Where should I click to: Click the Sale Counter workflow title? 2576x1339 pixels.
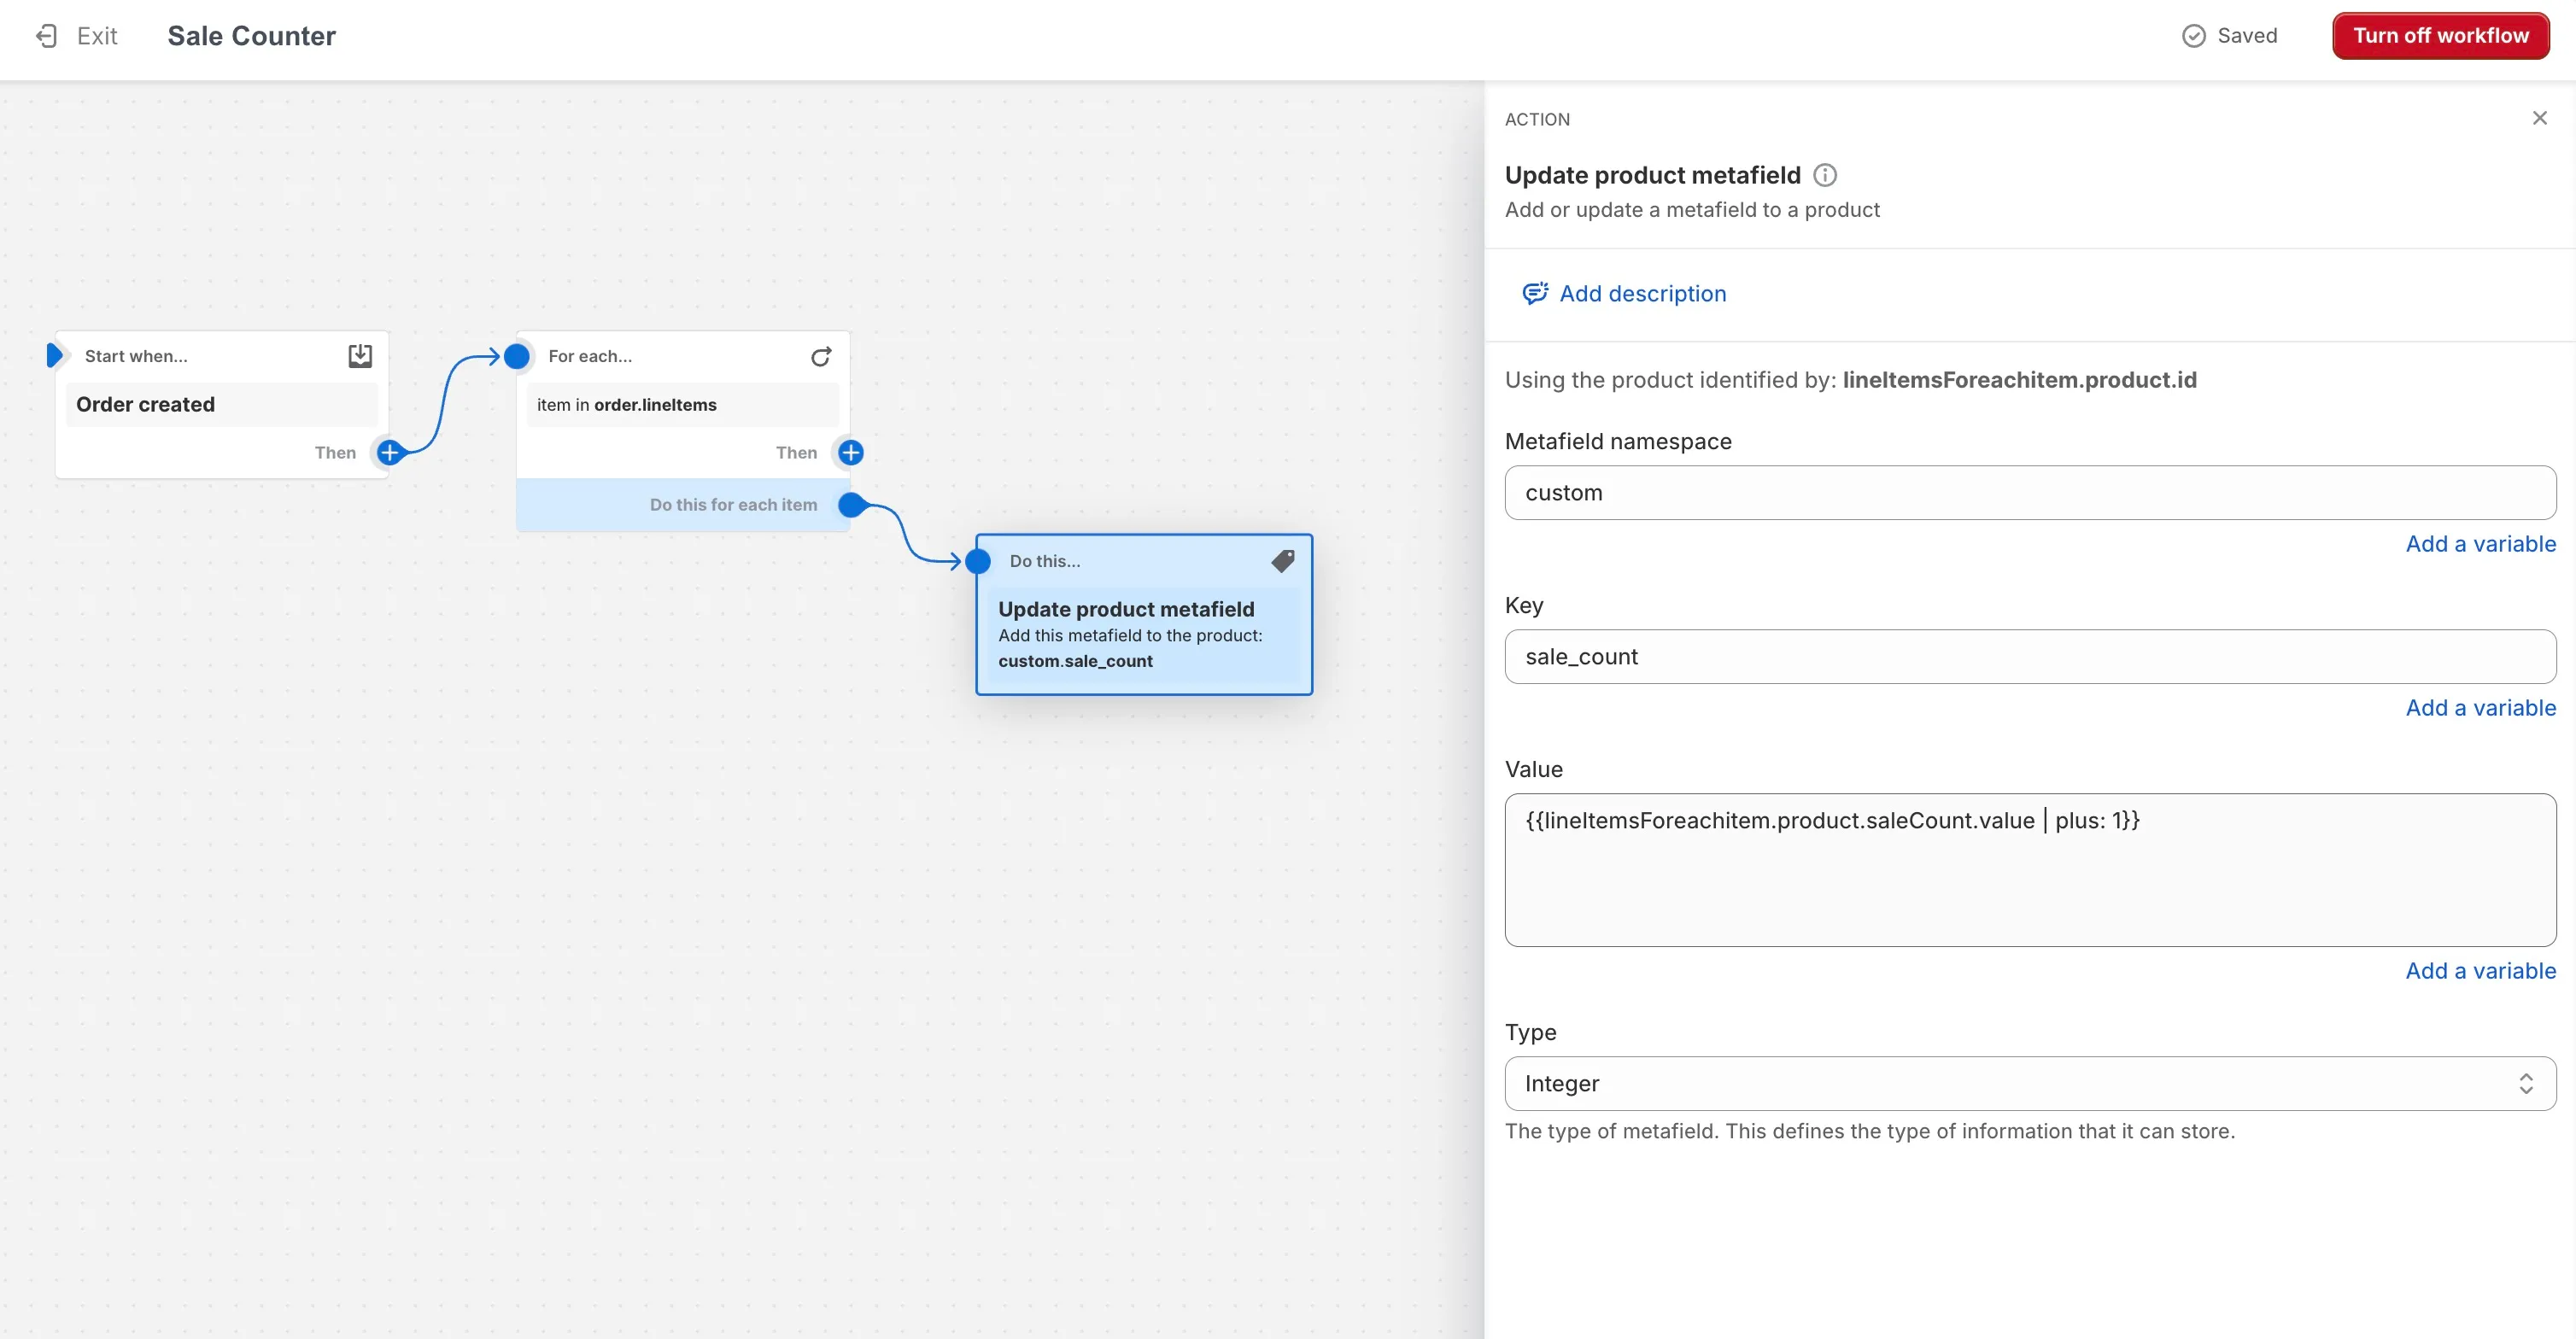251,36
